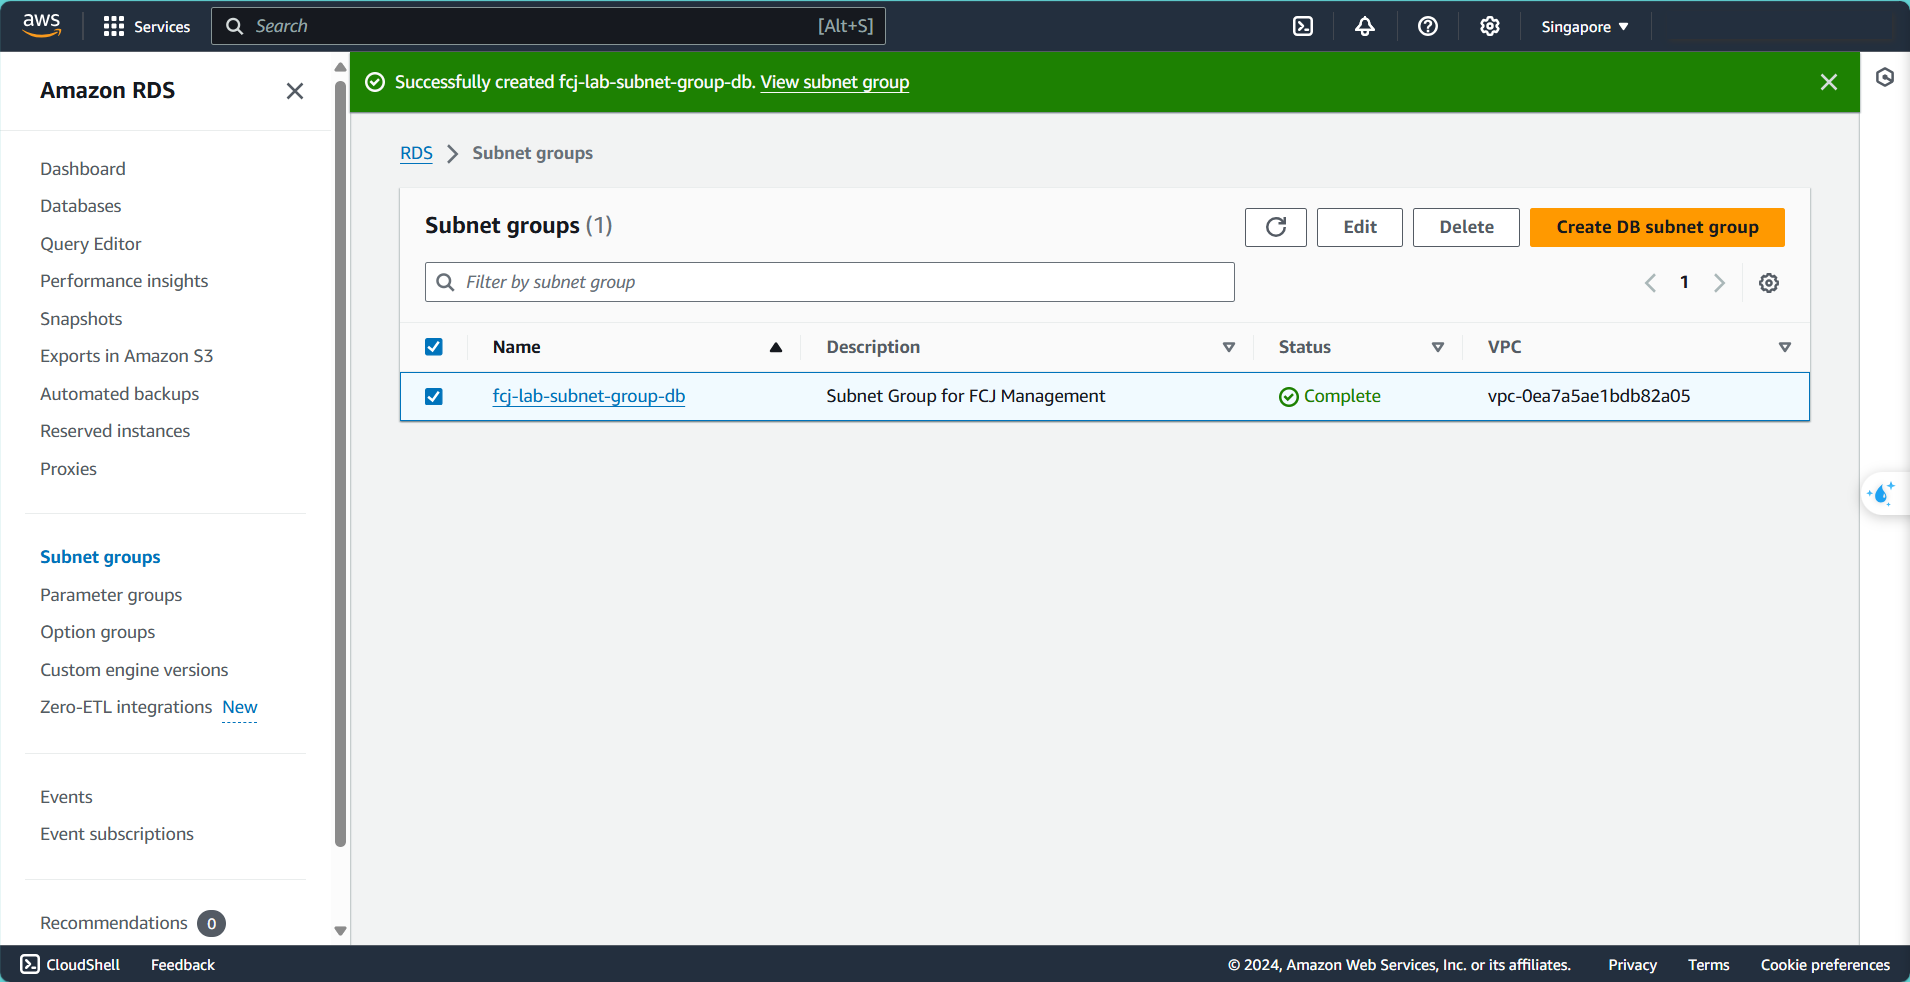This screenshot has height=982, width=1910.
Task: Select Subnet groups in the sidebar
Action: 100,557
